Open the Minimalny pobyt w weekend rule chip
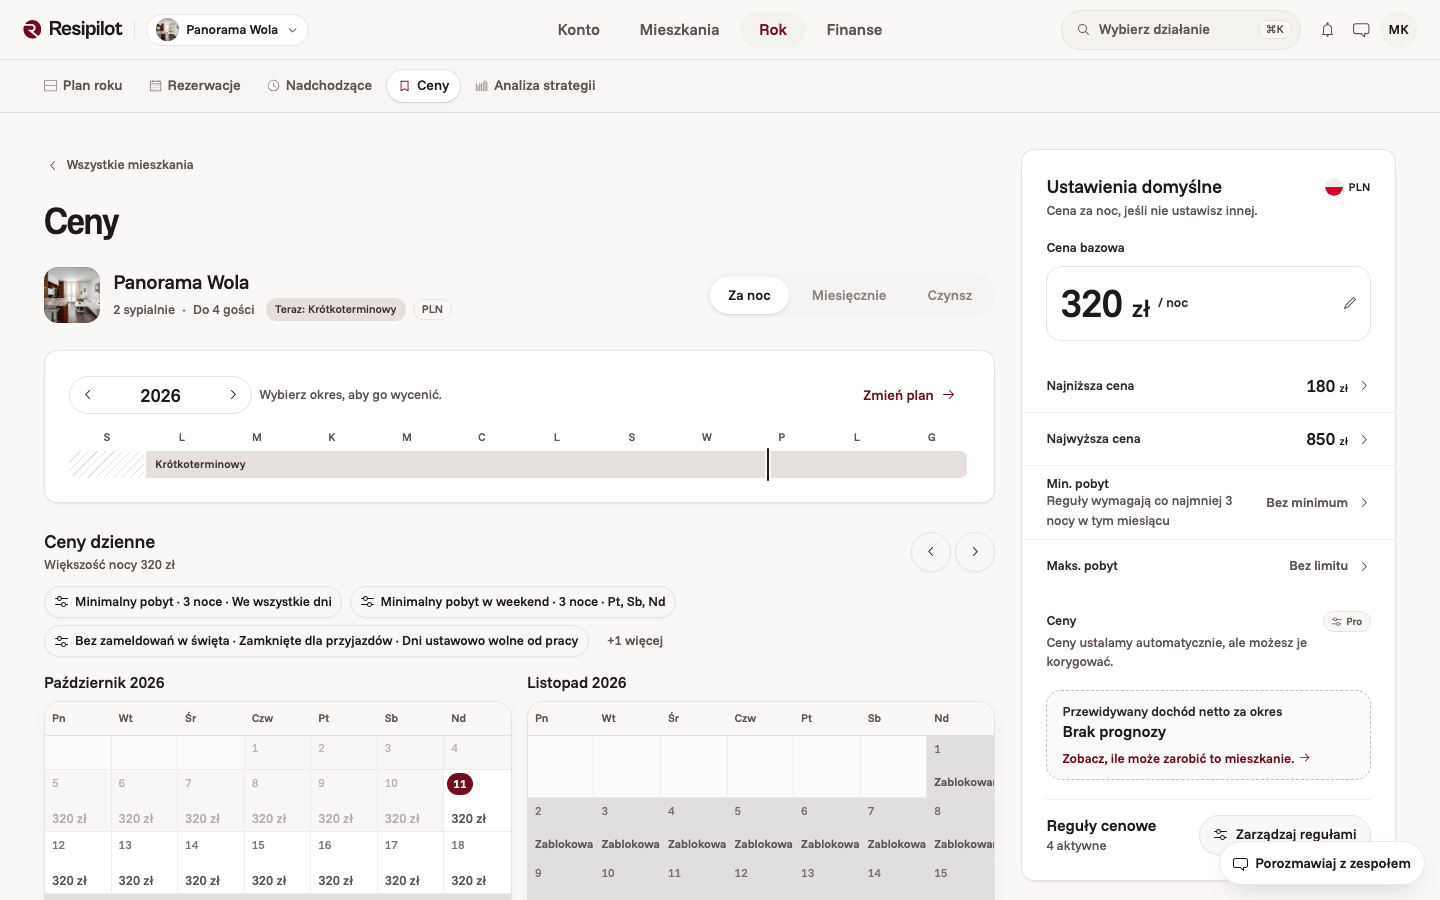This screenshot has height=900, width=1440. 513,602
